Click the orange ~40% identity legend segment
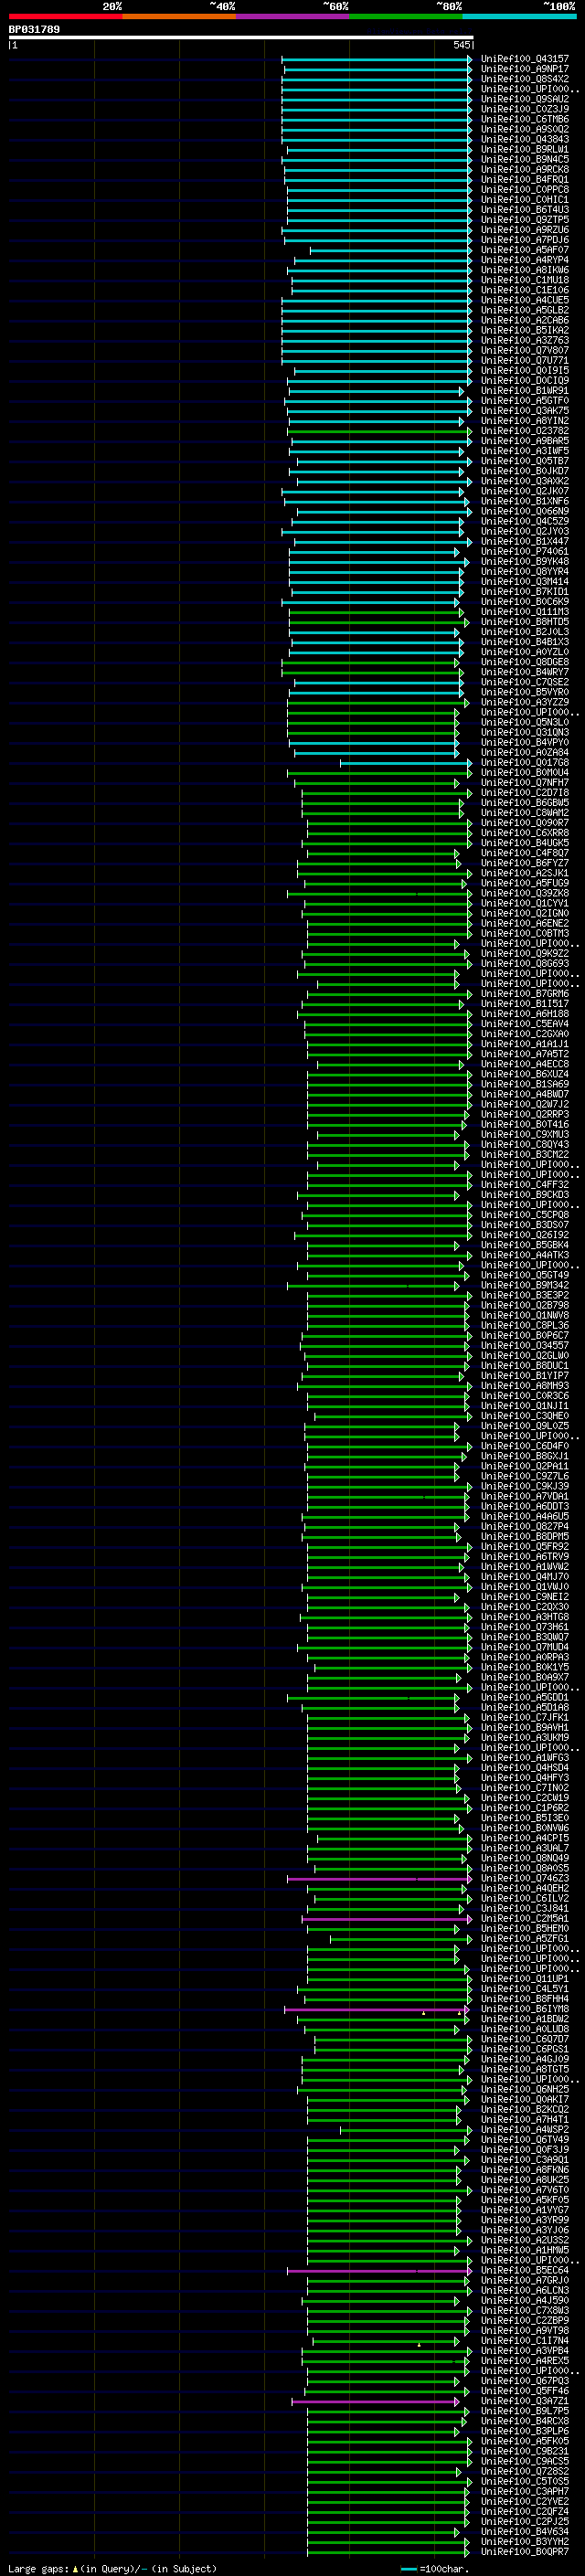The width and height of the screenshot is (585, 2576). pyautogui.click(x=179, y=16)
